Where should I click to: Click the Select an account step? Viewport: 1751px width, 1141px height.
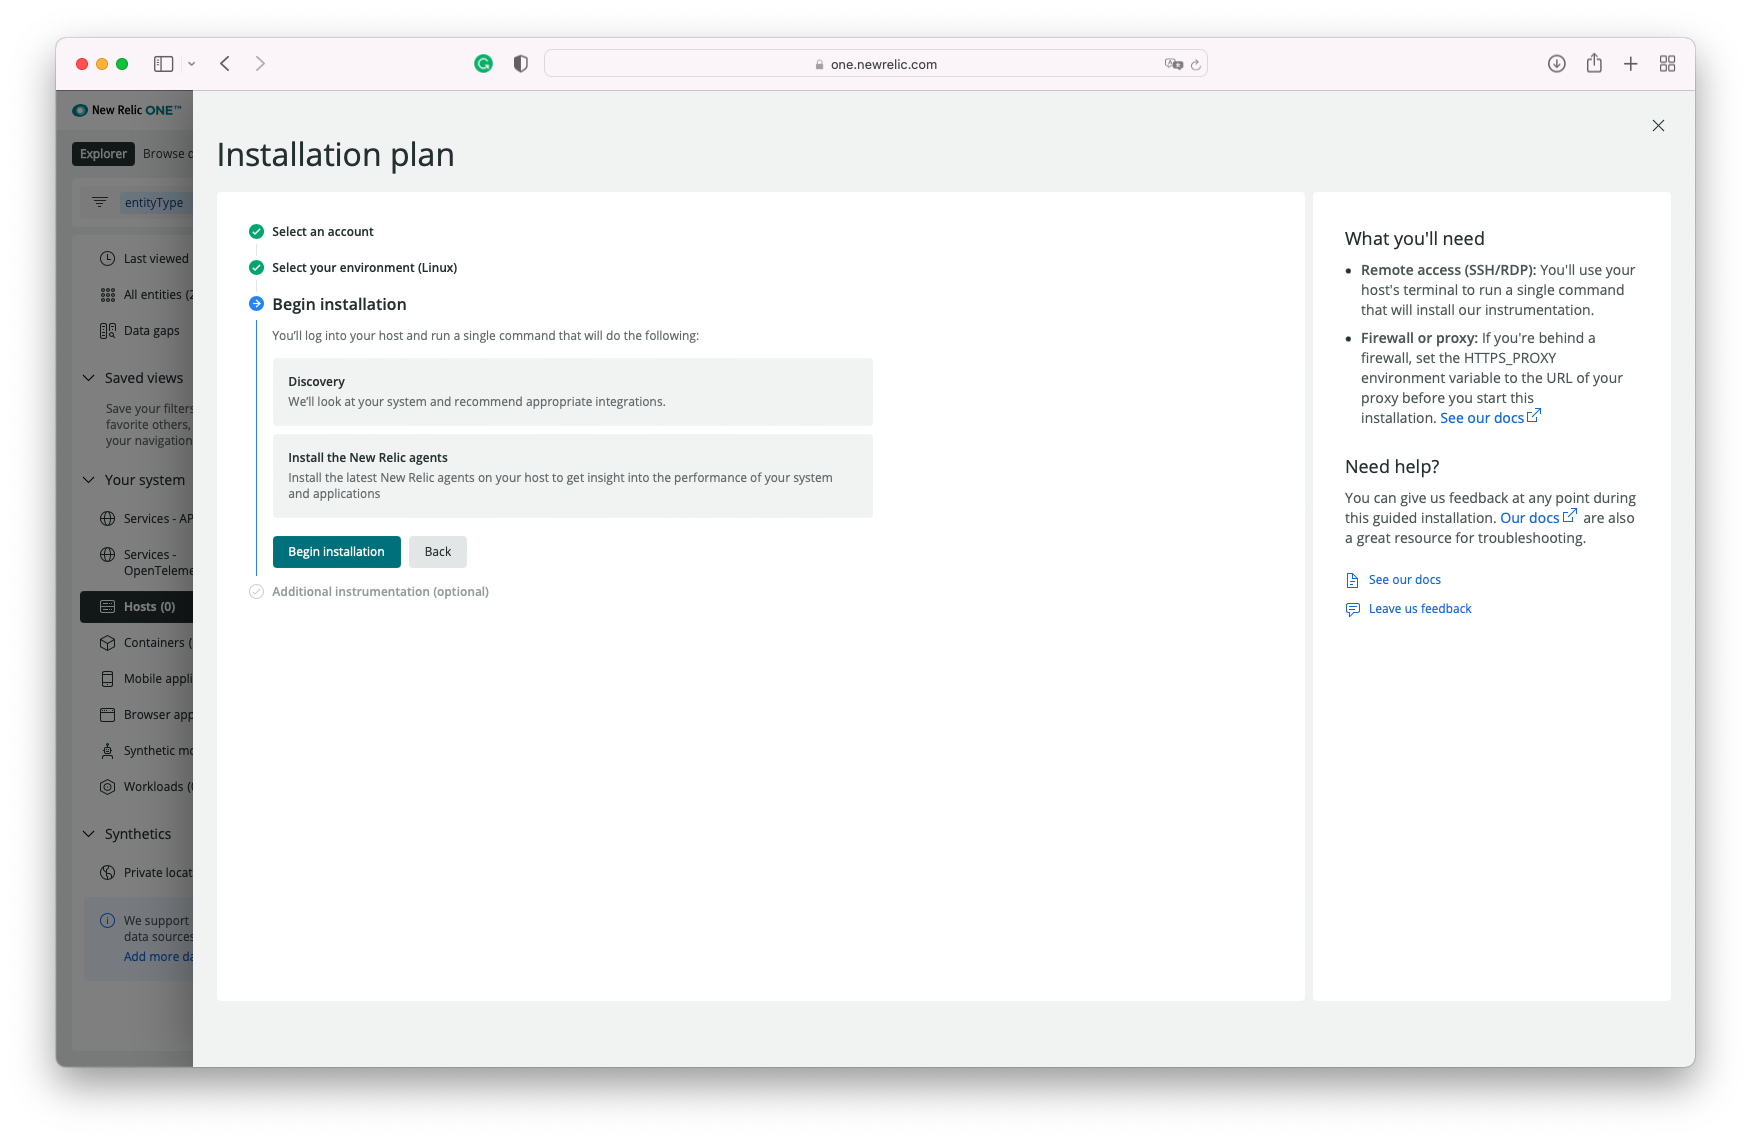pyautogui.click(x=323, y=232)
